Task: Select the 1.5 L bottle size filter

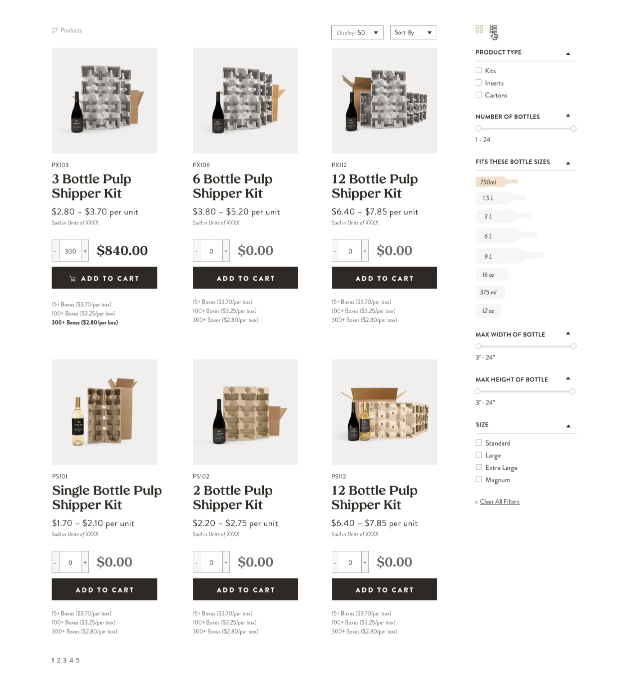Action: 501,198
